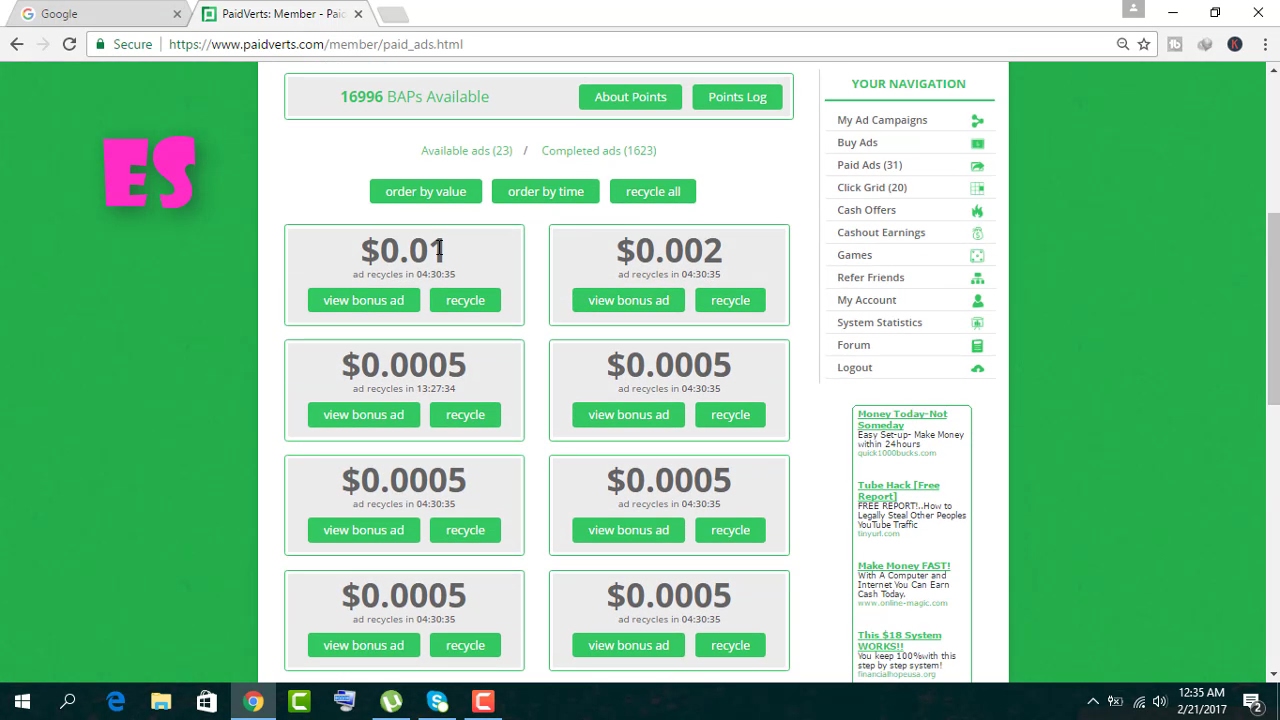Click the Forum icon in navigation
The height and width of the screenshot is (720, 1280).
977,345
